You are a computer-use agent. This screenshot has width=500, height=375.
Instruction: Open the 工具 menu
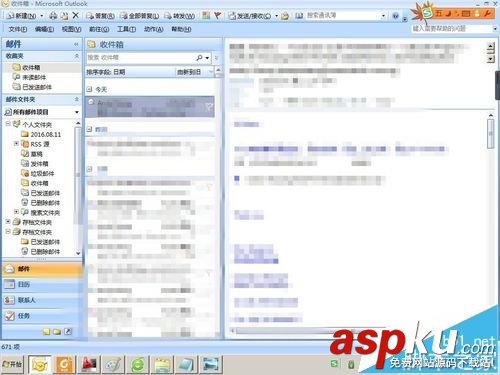click(126, 29)
